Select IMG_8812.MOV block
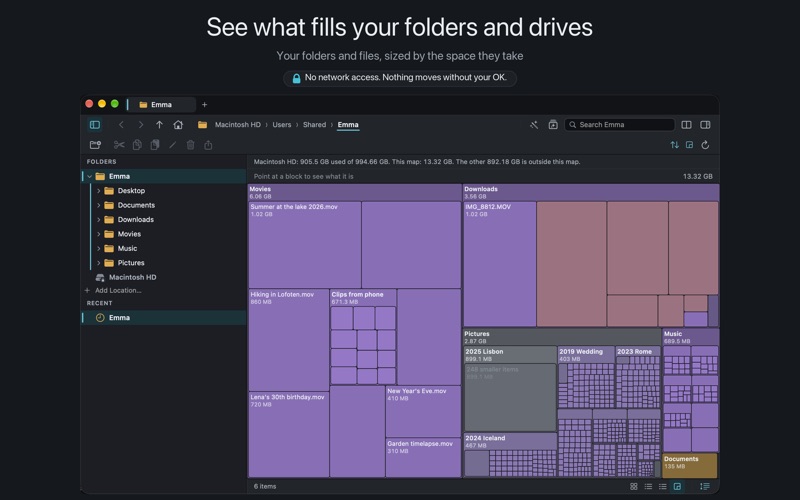 point(499,264)
